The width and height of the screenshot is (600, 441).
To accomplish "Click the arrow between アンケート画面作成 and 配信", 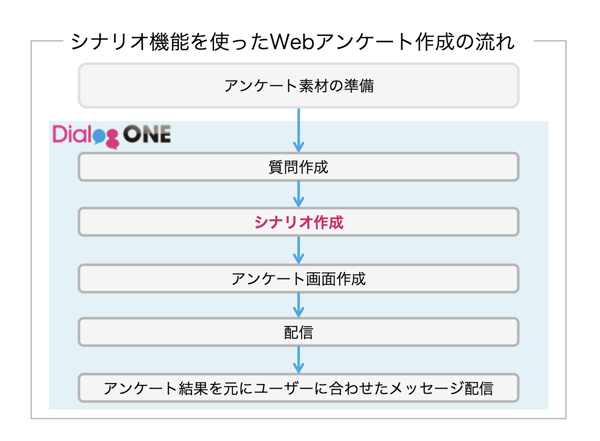I will pyautogui.click(x=299, y=305).
